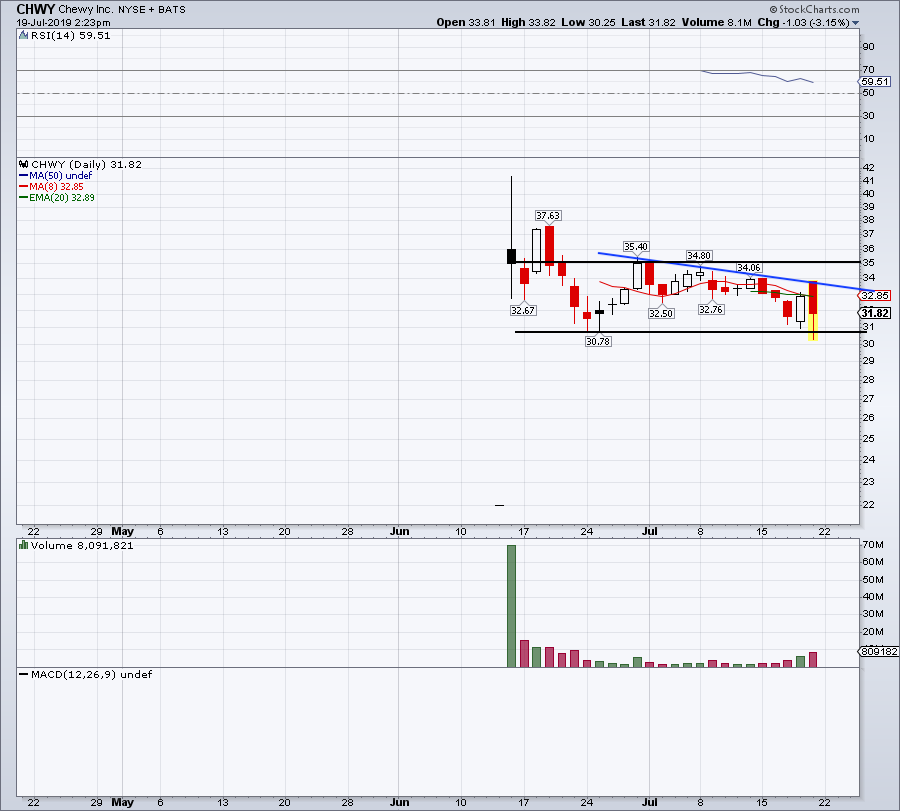The image size is (900, 811).
Task: Click the 30.78 price low label
Action: pos(598,342)
